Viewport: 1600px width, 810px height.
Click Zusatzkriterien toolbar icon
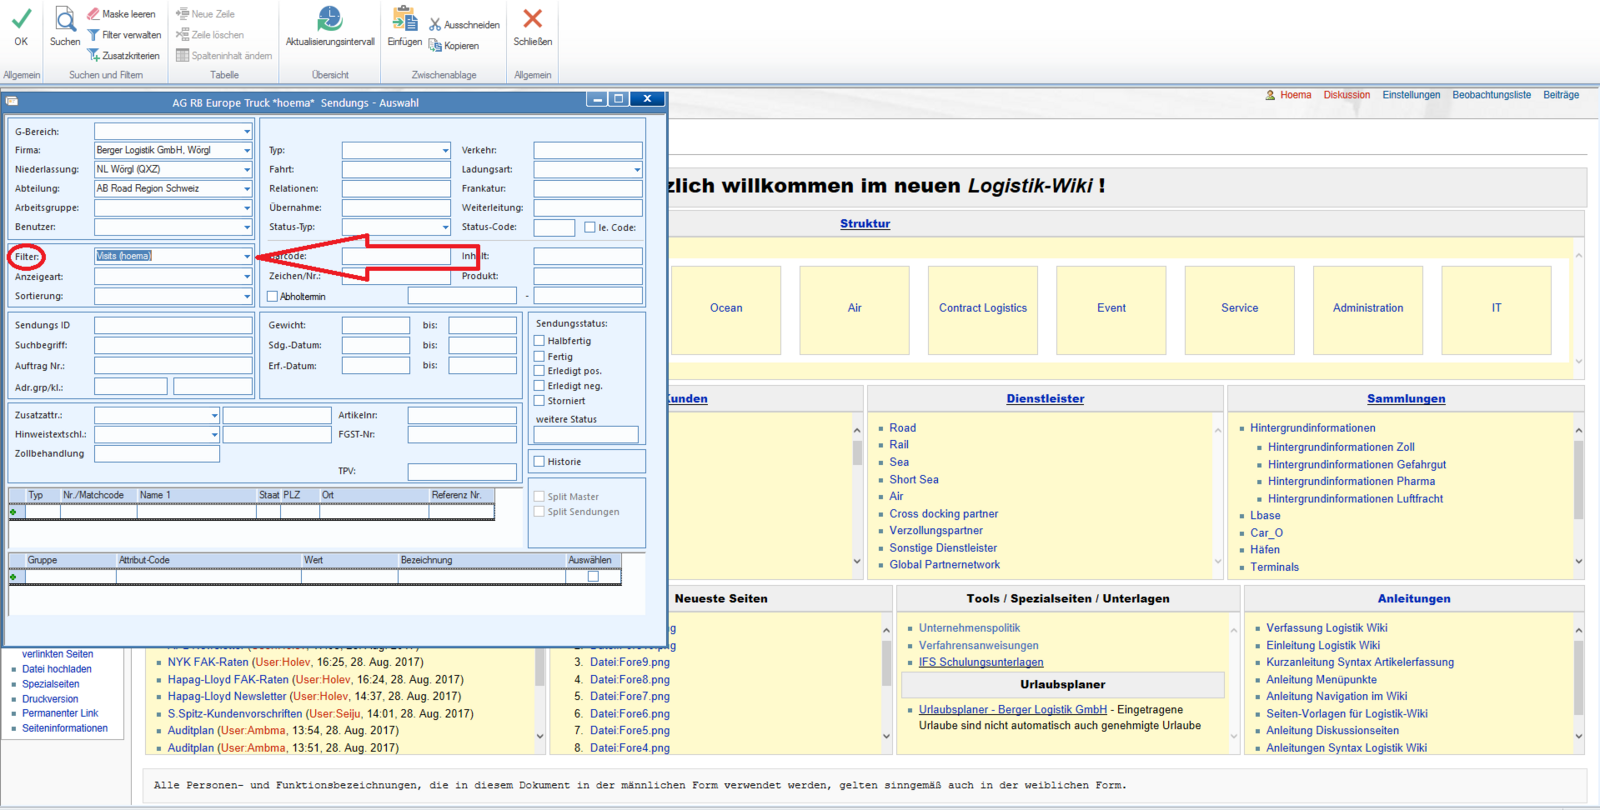(93, 55)
